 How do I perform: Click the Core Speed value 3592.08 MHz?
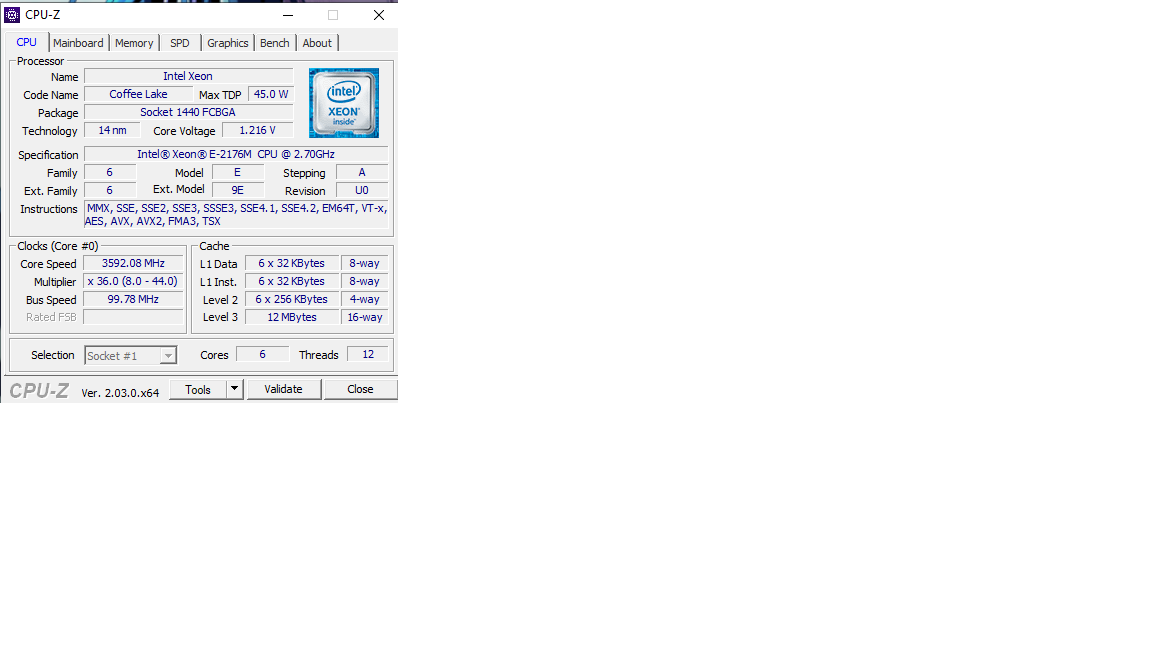(133, 263)
